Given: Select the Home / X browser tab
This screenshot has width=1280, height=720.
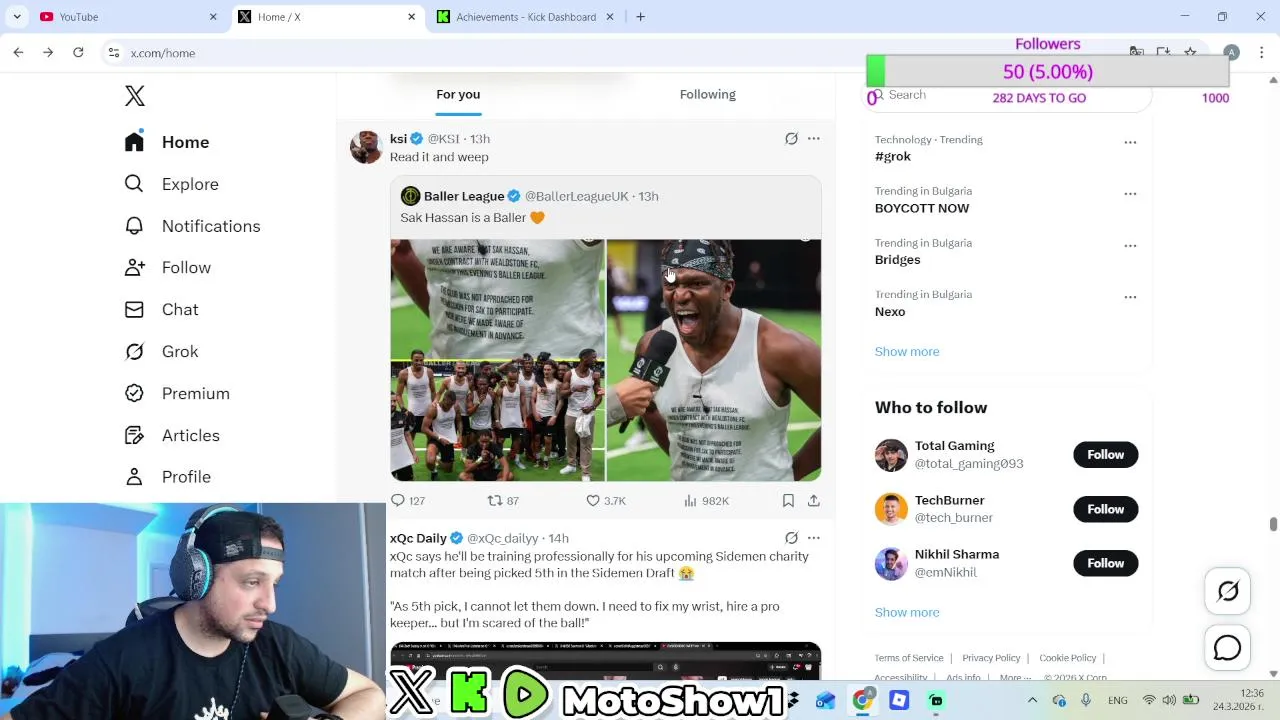Looking at the screenshot, I should tap(327, 17).
